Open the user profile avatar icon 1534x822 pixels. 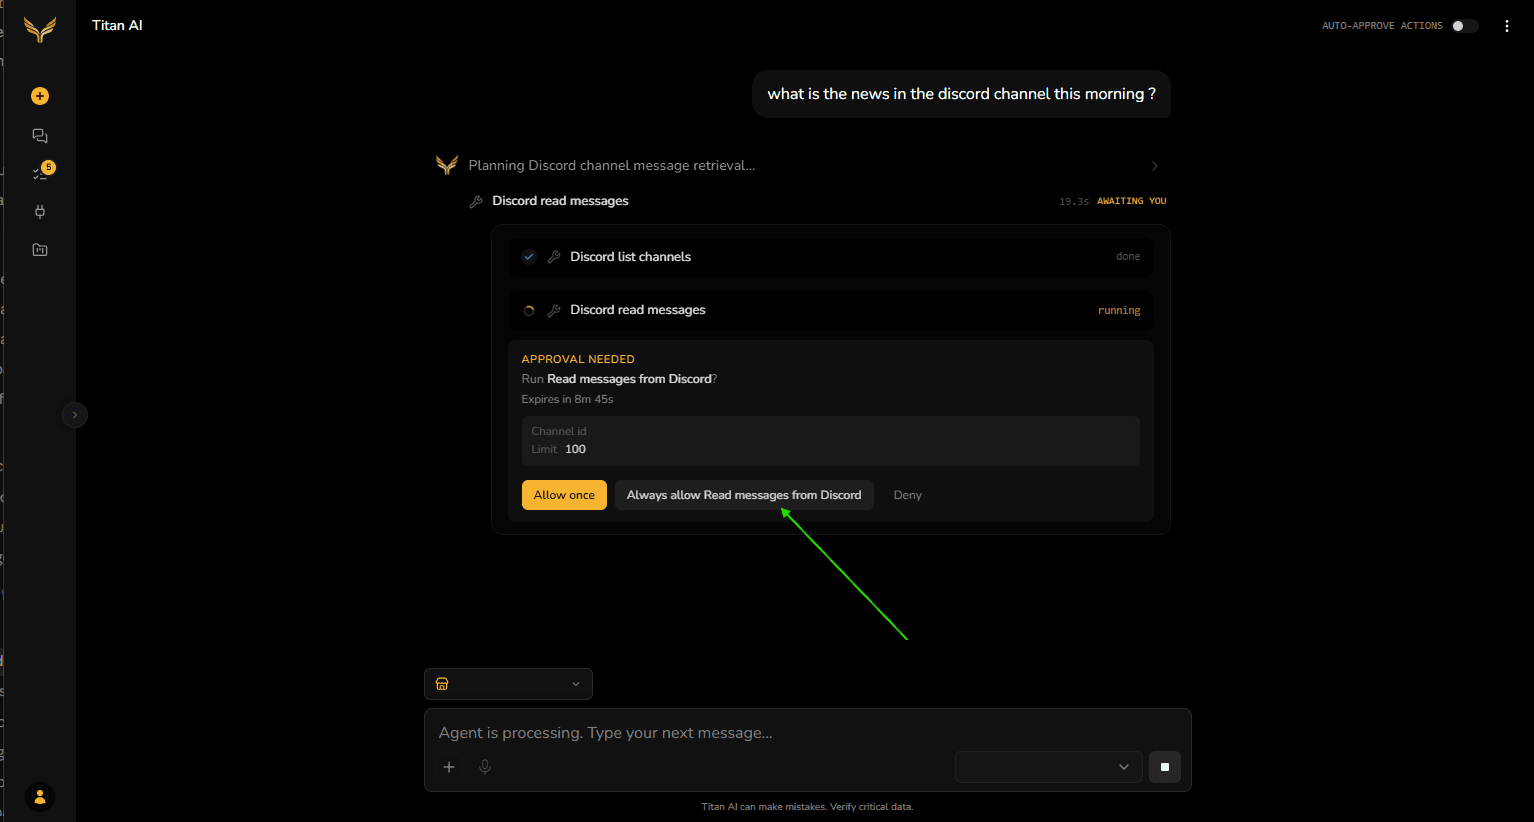40,797
